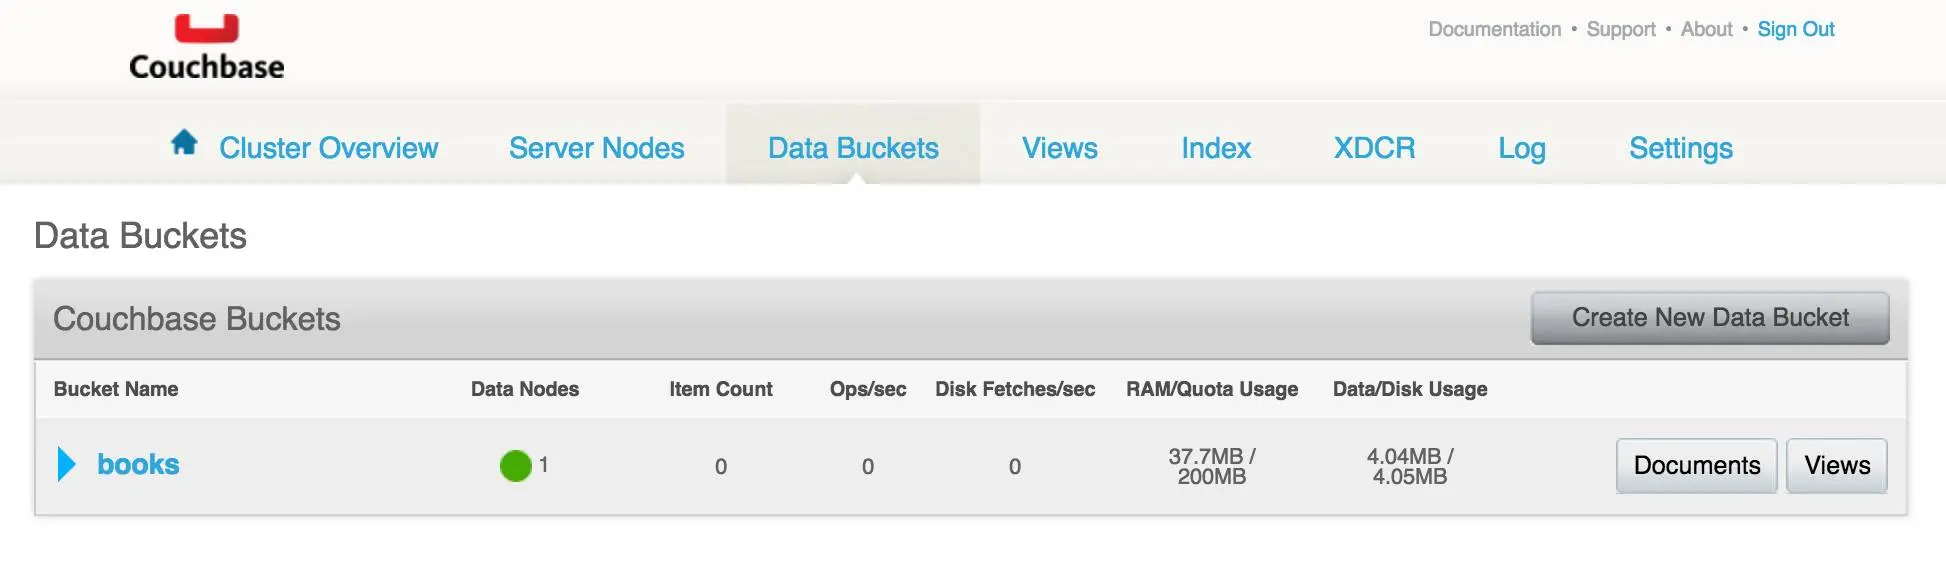Image resolution: width=1946 pixels, height=584 pixels.
Task: Click the RAM/Quota Usage column header
Action: tap(1212, 390)
